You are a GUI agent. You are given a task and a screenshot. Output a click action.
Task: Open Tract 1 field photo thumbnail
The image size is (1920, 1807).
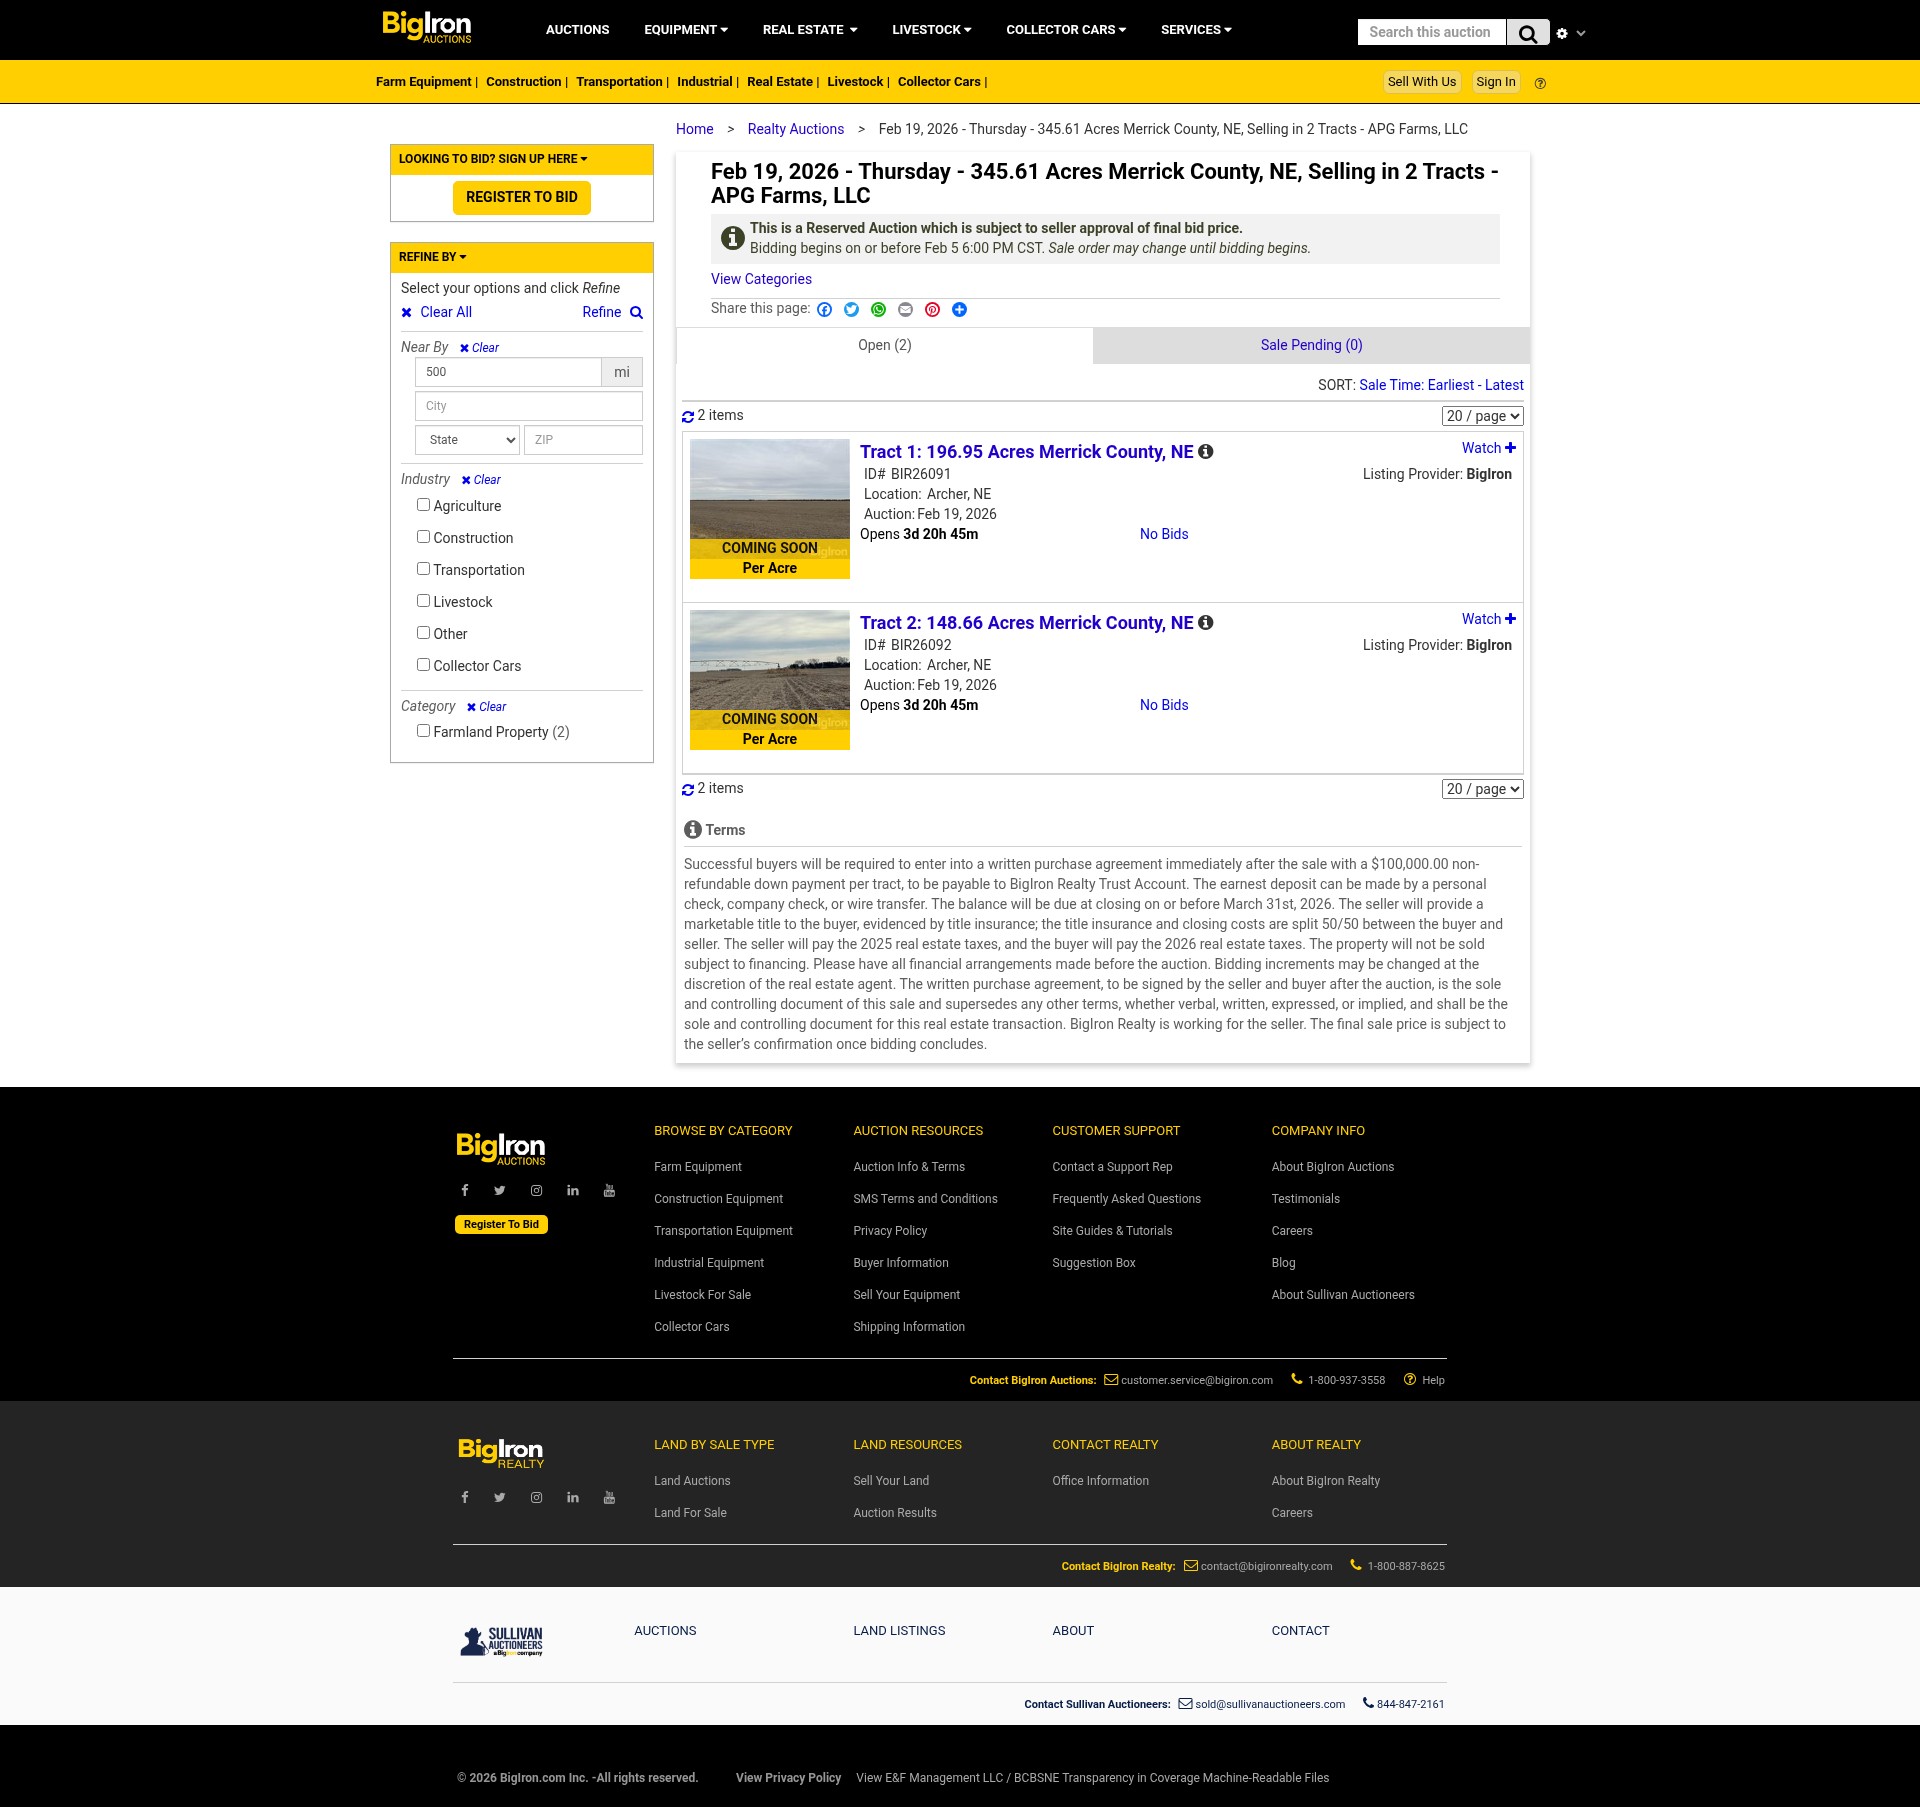tap(770, 509)
